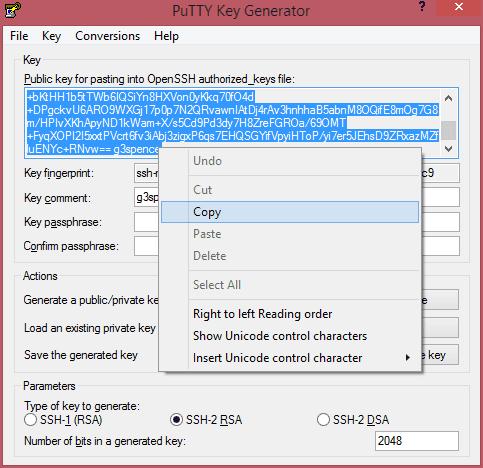Select the SSH-2 DSA key type
The height and width of the screenshot is (468, 483).
[323, 420]
